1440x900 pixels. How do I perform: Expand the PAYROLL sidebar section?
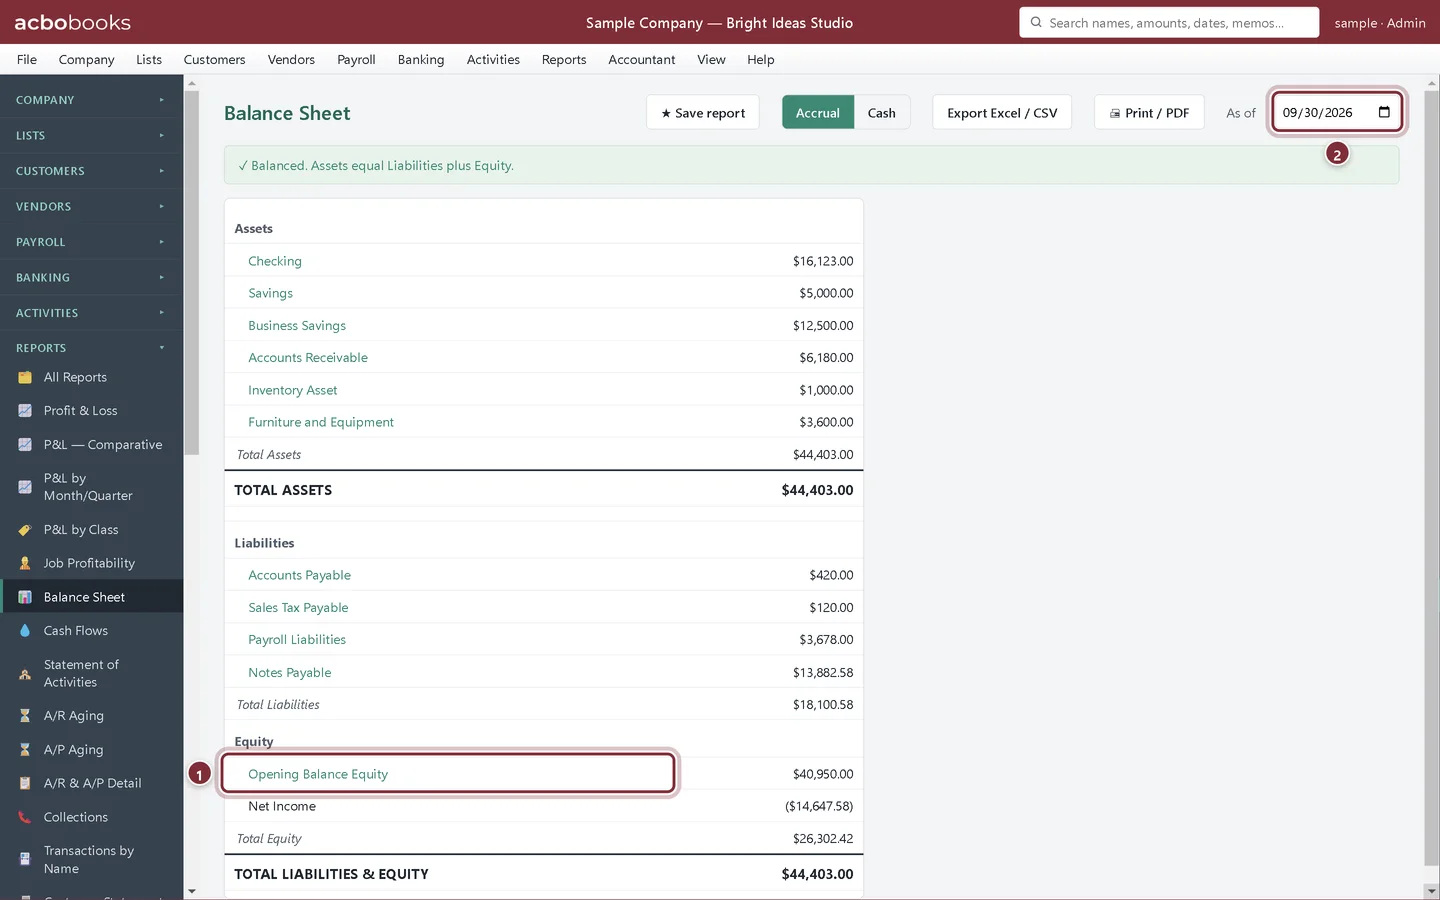tap(91, 242)
